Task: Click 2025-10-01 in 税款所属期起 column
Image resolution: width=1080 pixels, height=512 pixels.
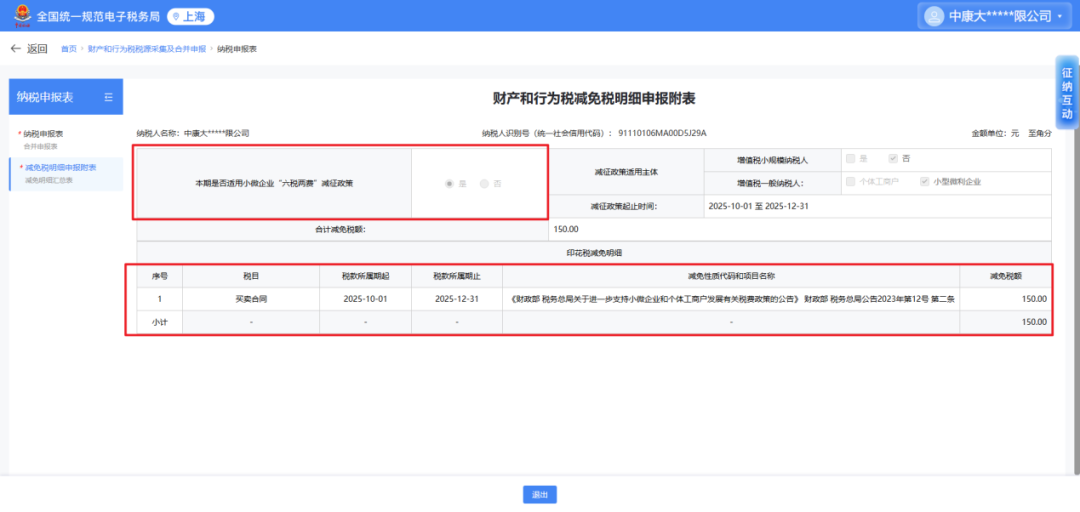Action: click(366, 299)
